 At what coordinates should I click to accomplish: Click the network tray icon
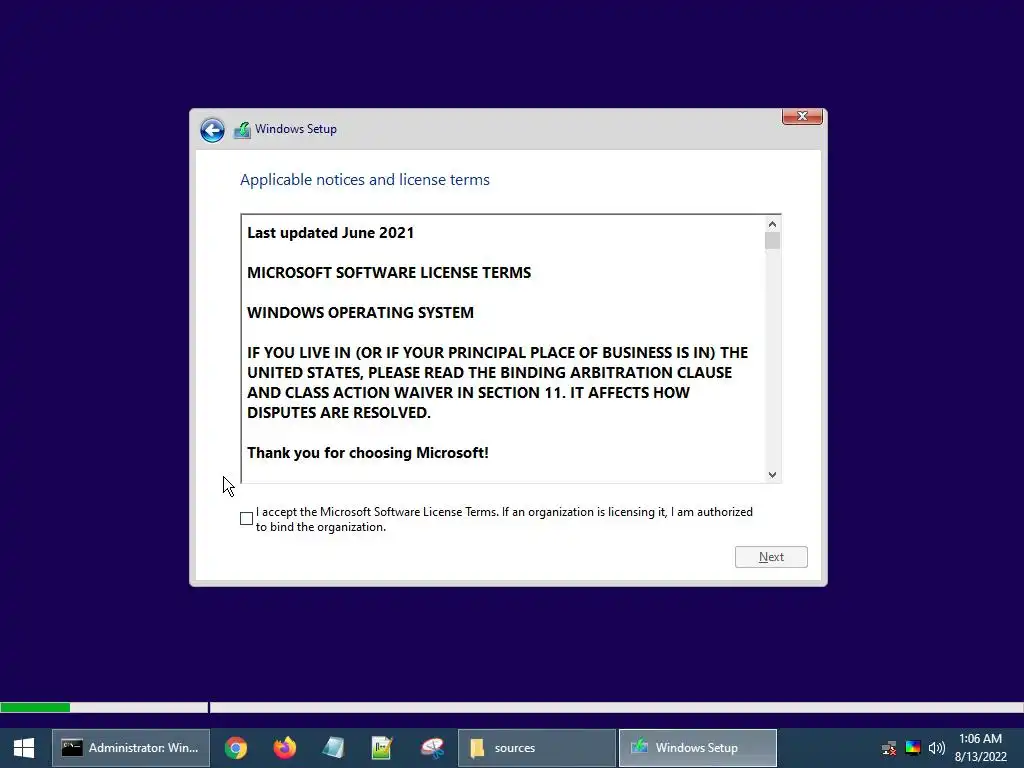[888, 748]
